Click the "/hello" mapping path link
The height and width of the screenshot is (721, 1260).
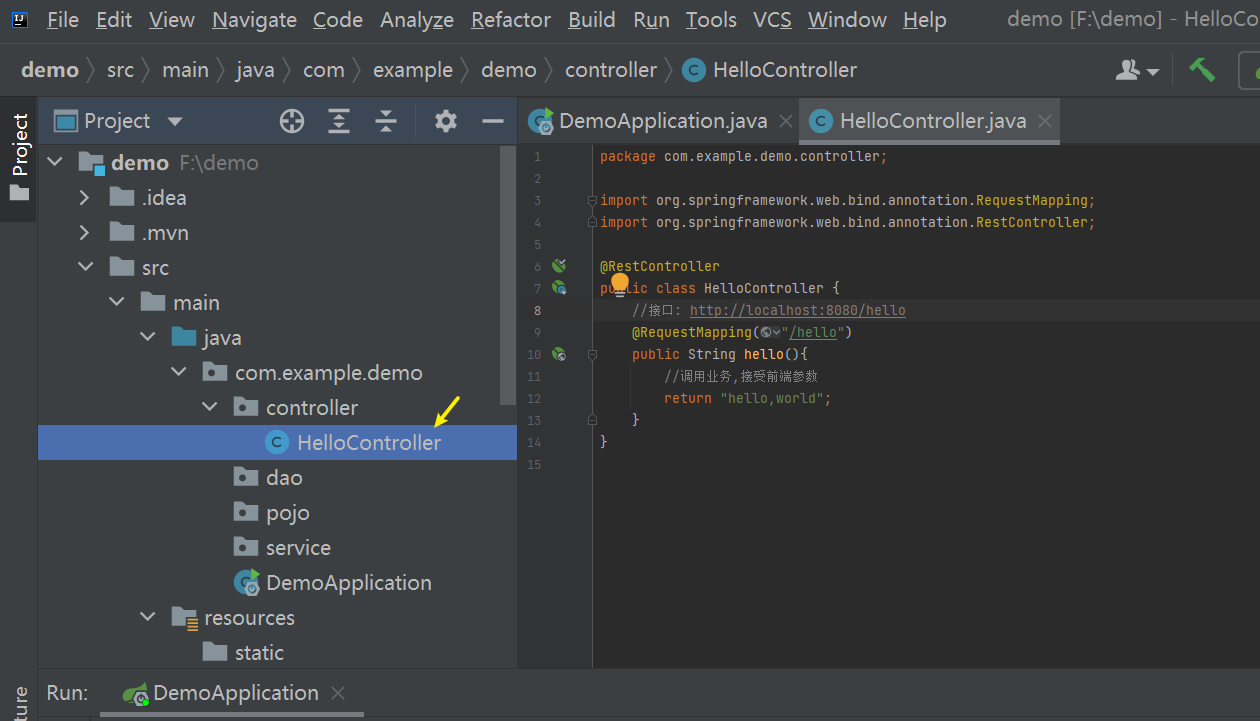[813, 332]
